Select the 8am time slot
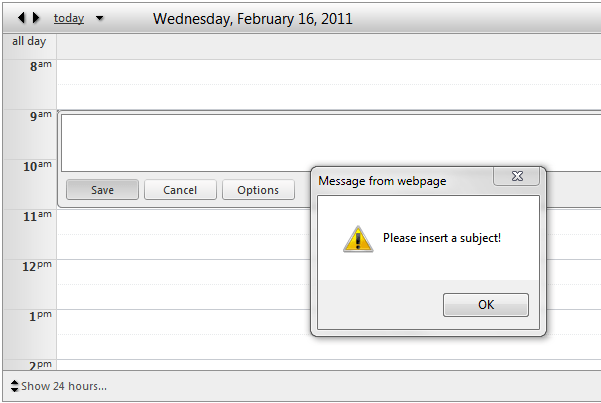This screenshot has height=403, width=601. (x=329, y=84)
